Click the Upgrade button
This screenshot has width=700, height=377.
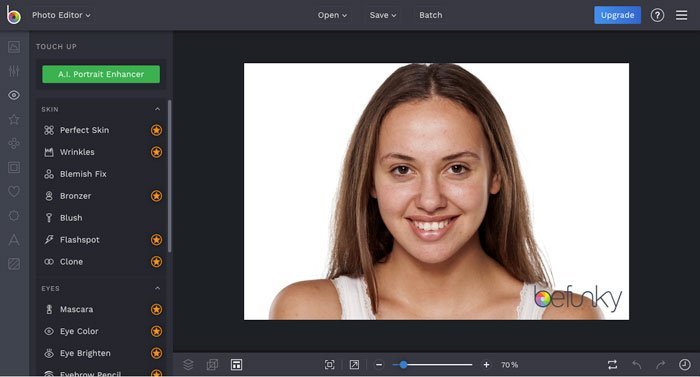[617, 15]
